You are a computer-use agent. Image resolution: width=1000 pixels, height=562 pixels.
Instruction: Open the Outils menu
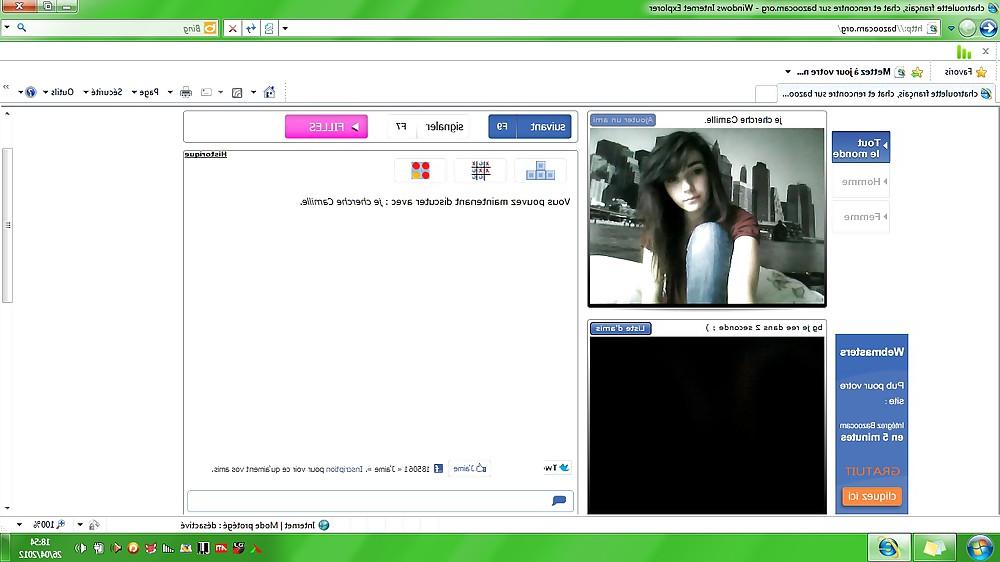point(59,92)
